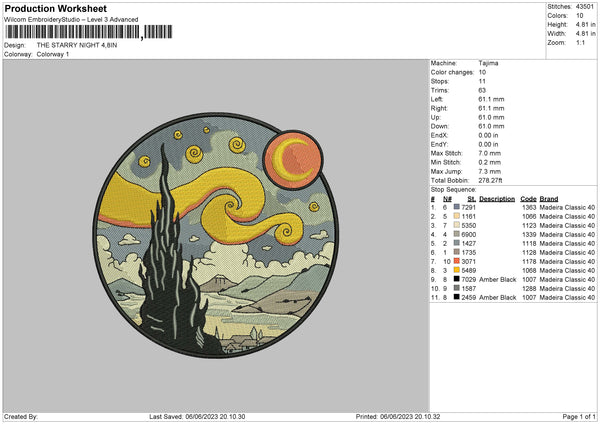Pick the gray swatch beside 1587
The image size is (600, 424).
tap(457, 288)
